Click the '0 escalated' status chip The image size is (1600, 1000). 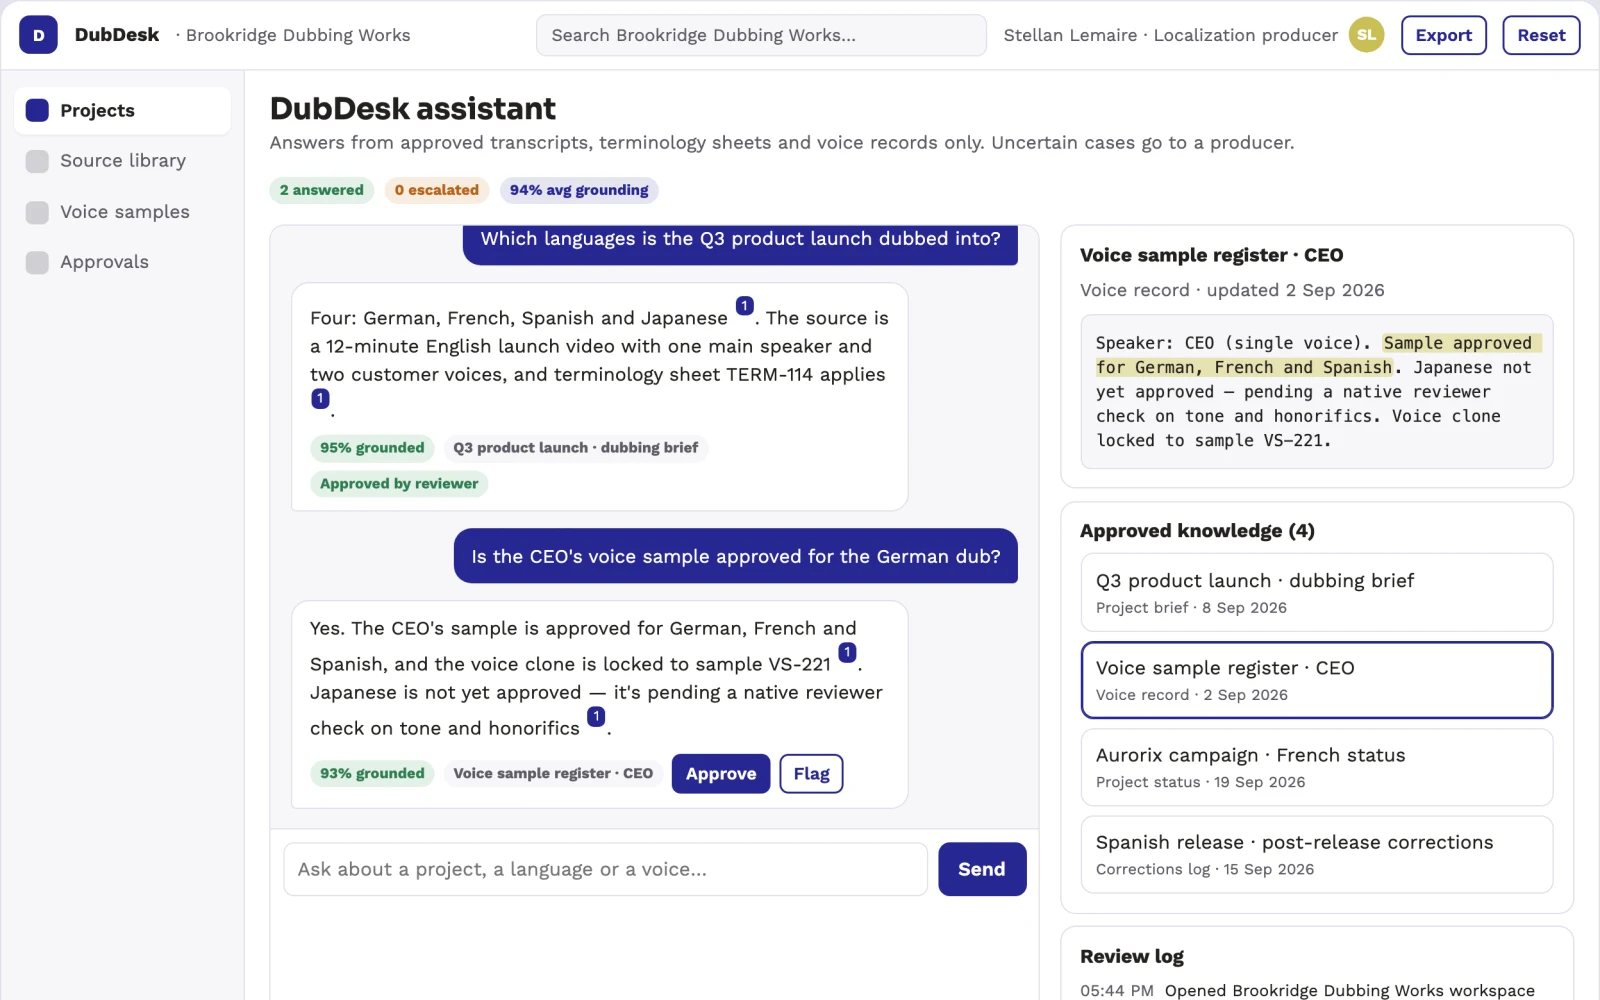point(437,190)
